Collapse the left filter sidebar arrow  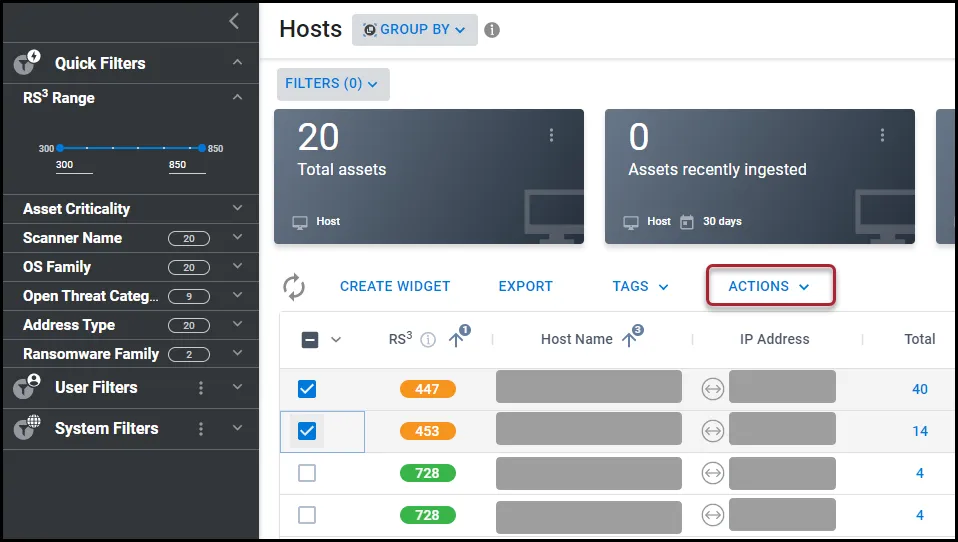click(234, 21)
